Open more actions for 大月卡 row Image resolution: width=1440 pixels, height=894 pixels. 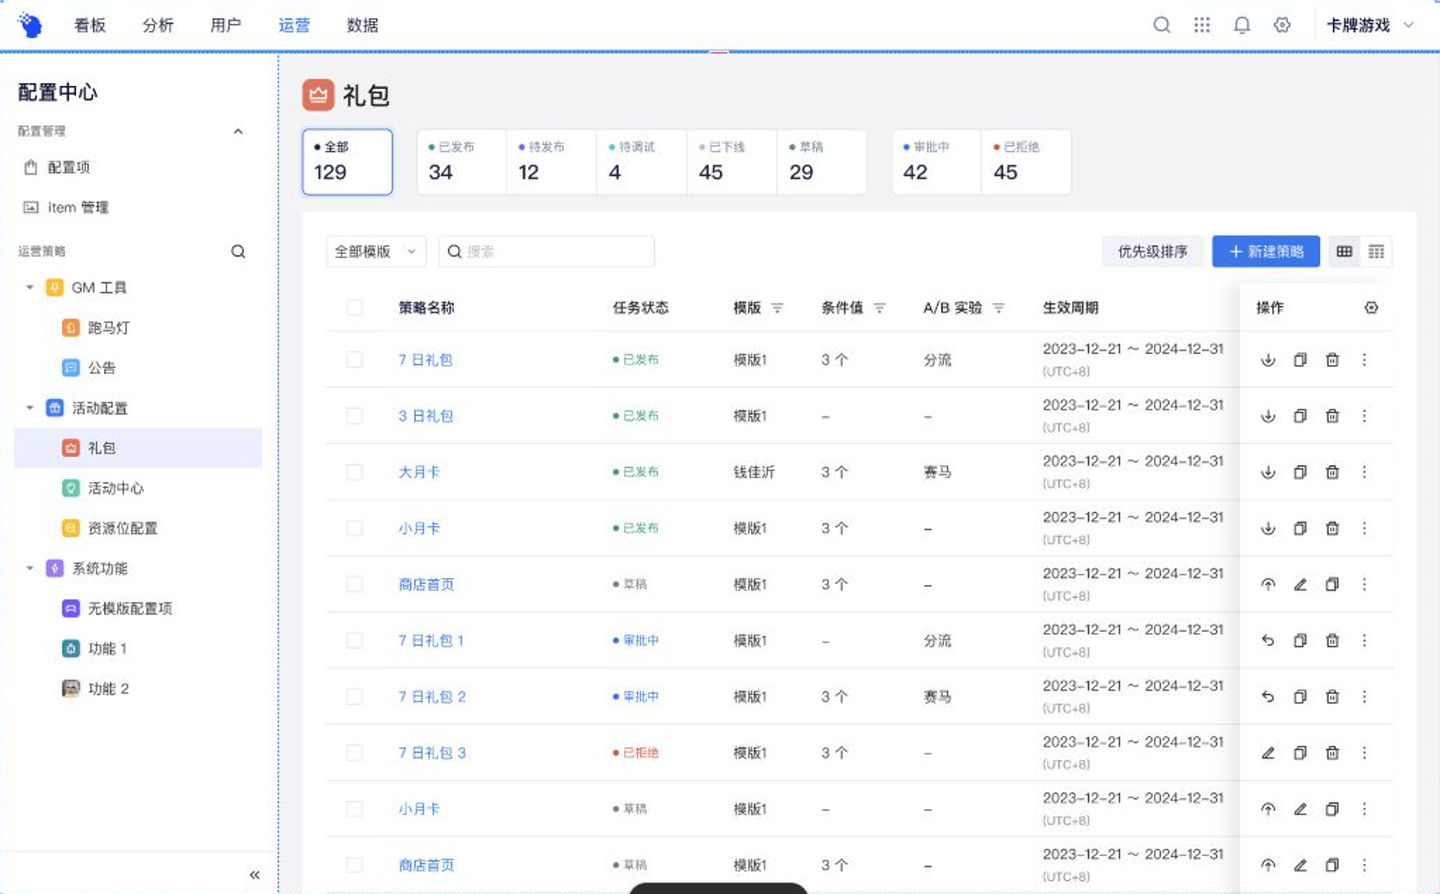click(x=1364, y=472)
